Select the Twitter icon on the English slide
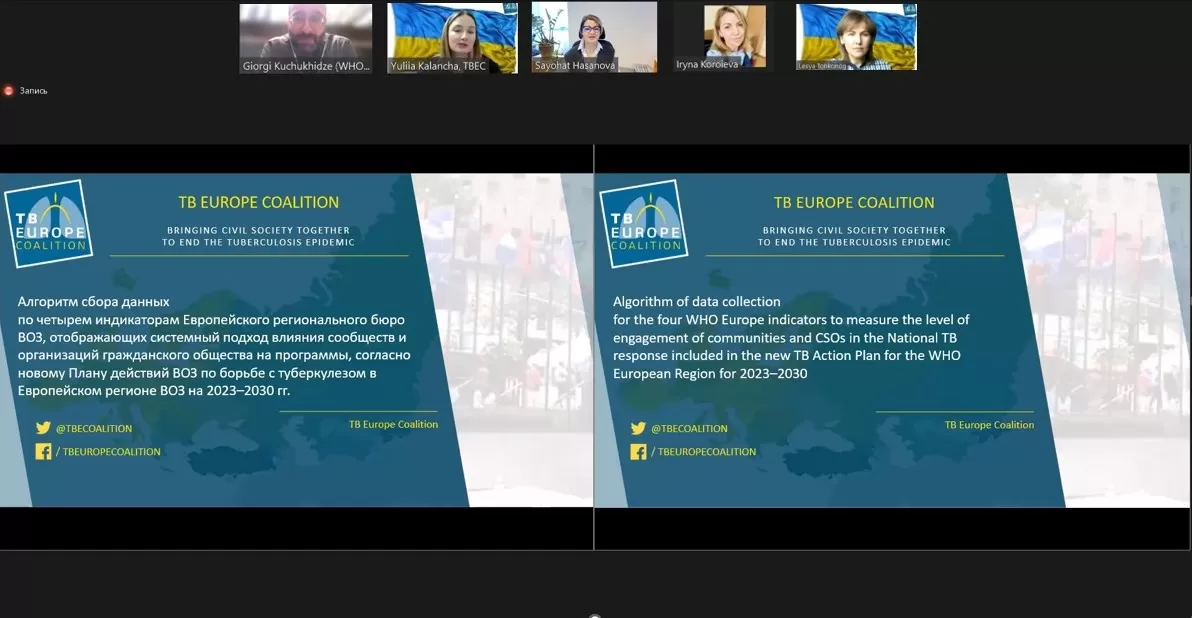Image resolution: width=1192 pixels, height=618 pixels. (x=638, y=428)
